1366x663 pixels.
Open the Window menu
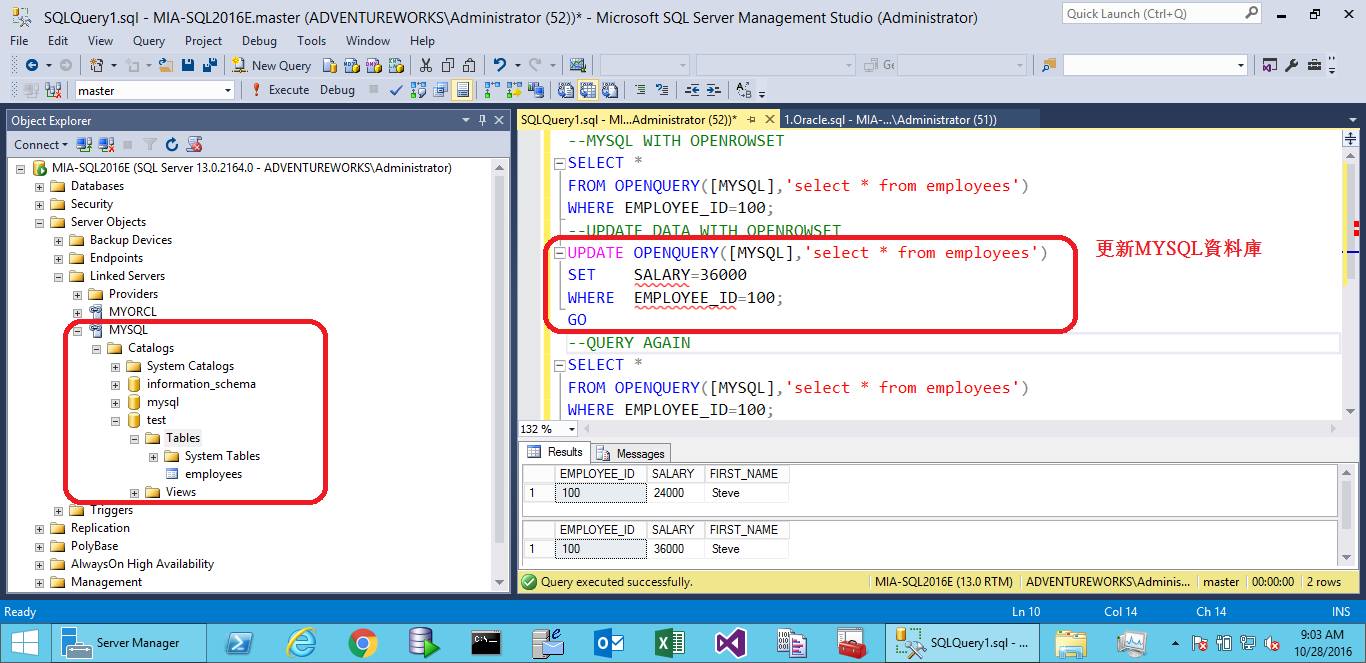pyautogui.click(x=368, y=41)
